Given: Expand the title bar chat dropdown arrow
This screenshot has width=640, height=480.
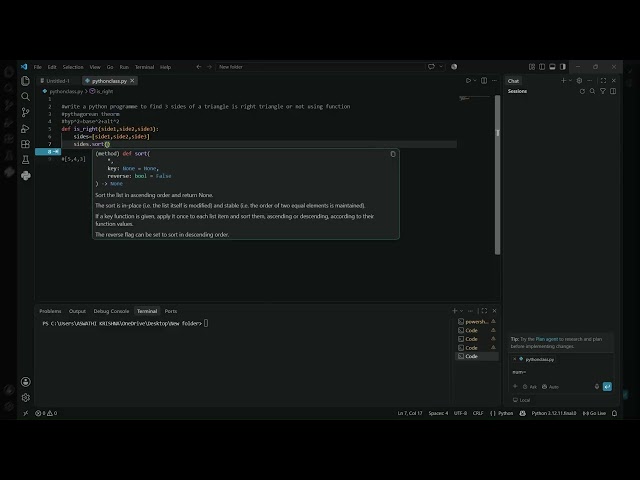Looking at the screenshot, I should [441, 67].
